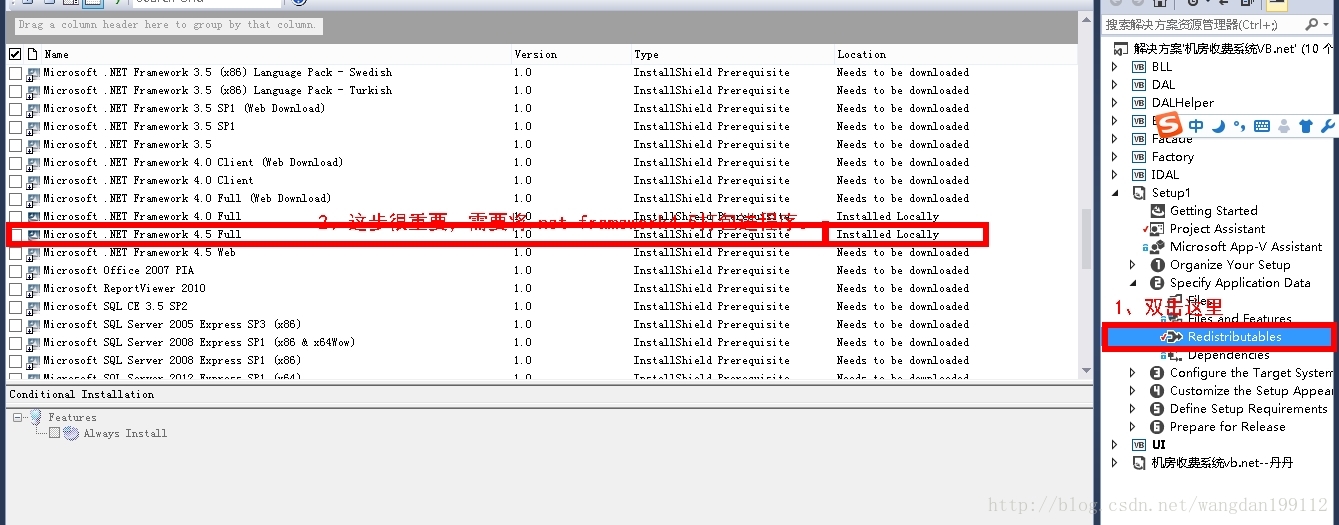Expand the DALHelper project node

tap(1116, 103)
